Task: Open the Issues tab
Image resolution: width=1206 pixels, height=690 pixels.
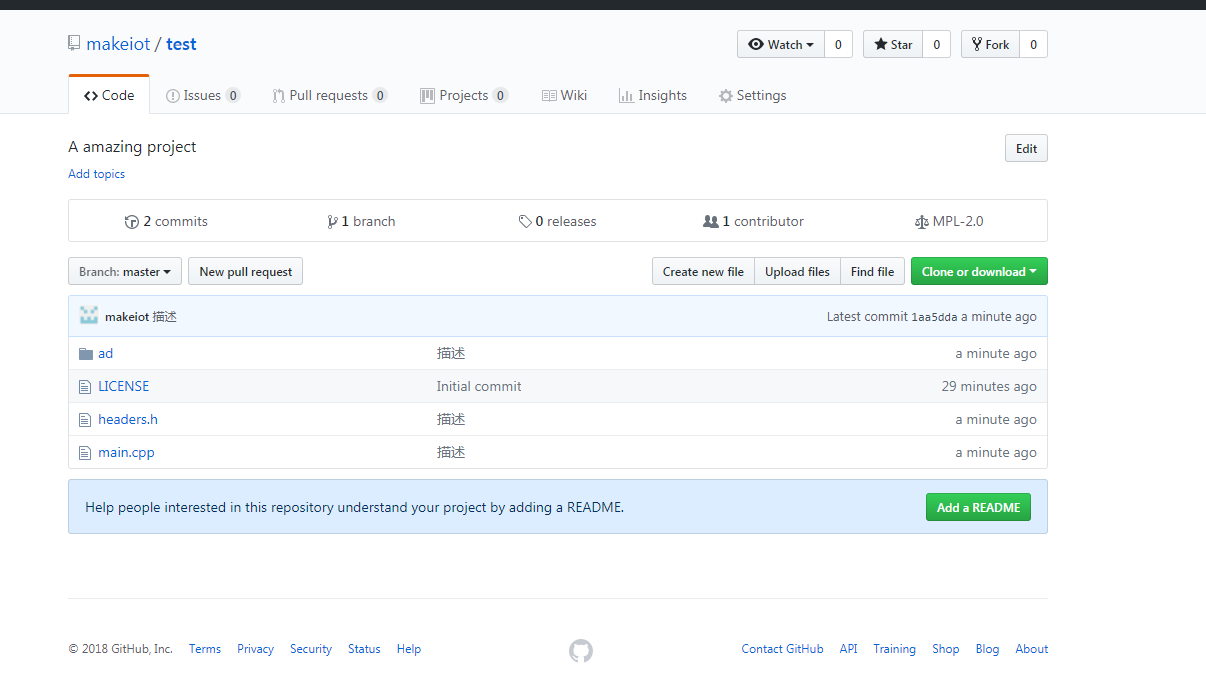Action: coord(203,96)
